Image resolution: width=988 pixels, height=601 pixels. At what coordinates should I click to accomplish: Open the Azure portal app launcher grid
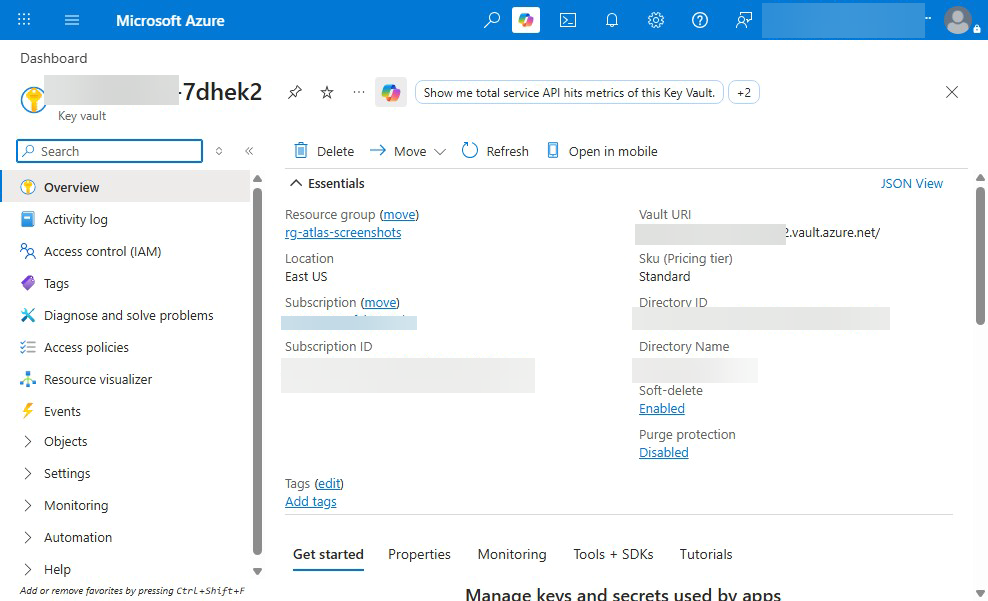(24, 20)
